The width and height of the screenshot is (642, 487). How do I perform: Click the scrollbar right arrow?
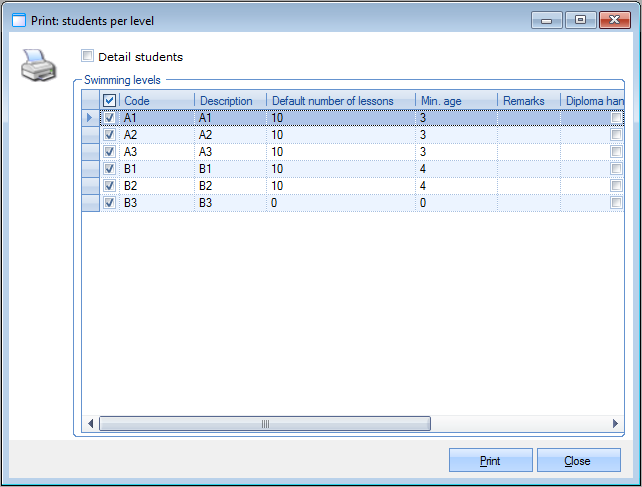click(617, 424)
